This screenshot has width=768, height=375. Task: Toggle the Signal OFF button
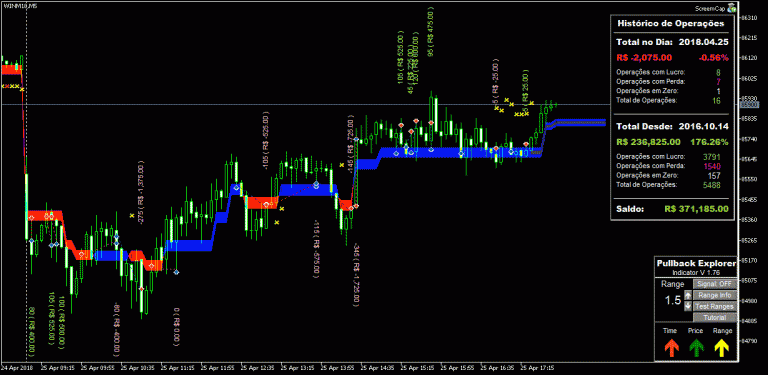click(715, 284)
